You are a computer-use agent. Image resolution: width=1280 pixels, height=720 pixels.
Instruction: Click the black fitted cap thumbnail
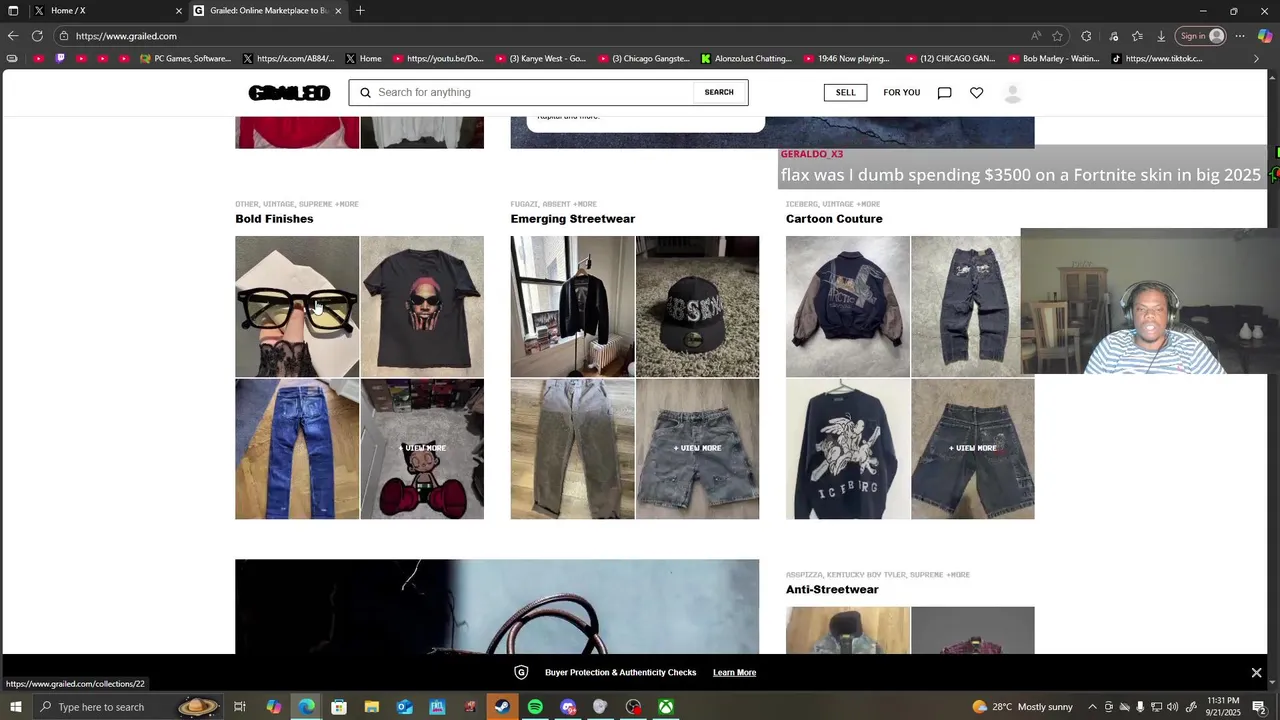click(x=697, y=306)
